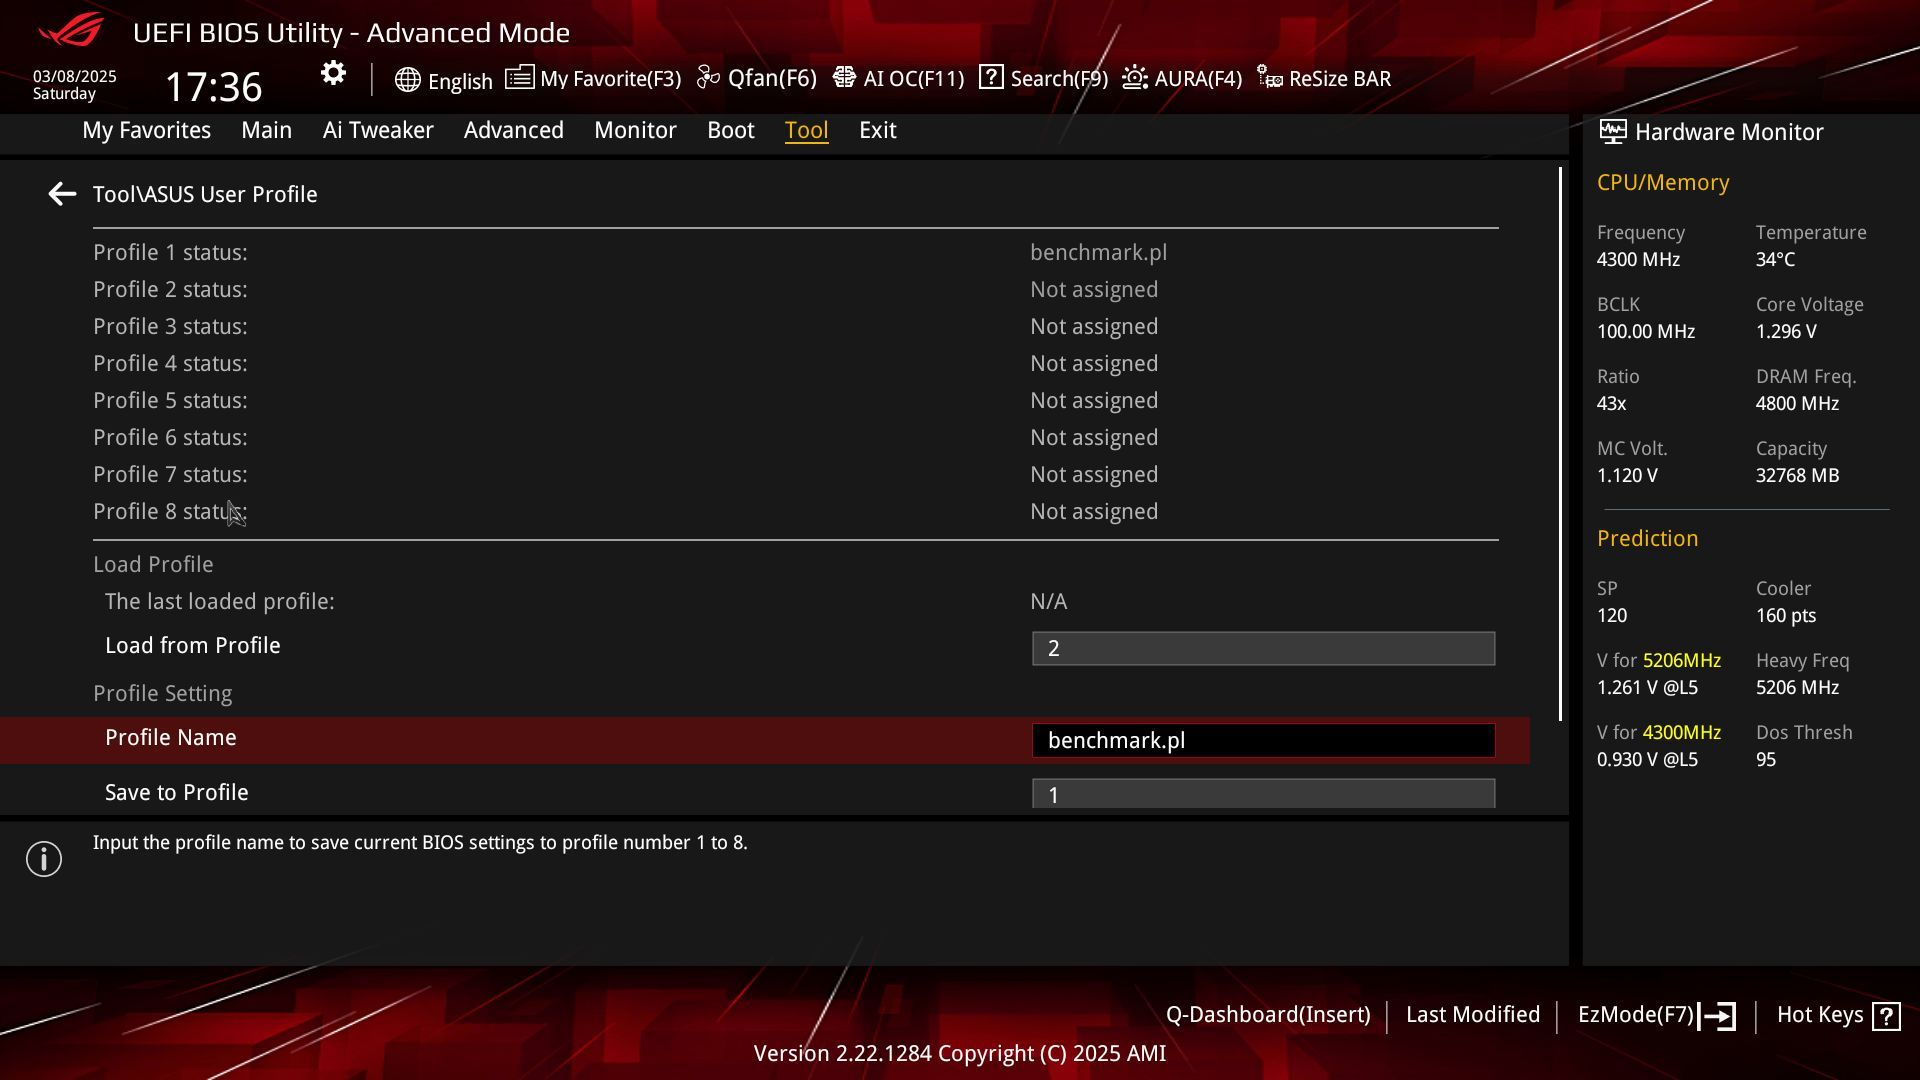Open the Ai Tweaker tab
Image resolution: width=1920 pixels, height=1080 pixels.
click(x=378, y=130)
